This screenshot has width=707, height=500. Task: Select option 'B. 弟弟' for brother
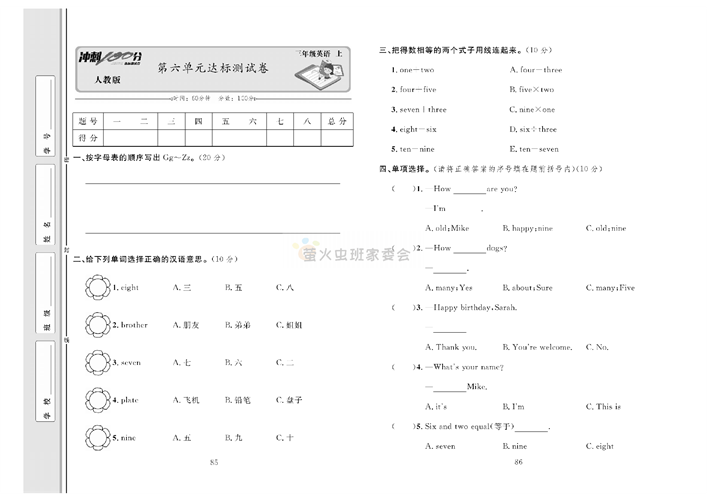pyautogui.click(x=237, y=325)
